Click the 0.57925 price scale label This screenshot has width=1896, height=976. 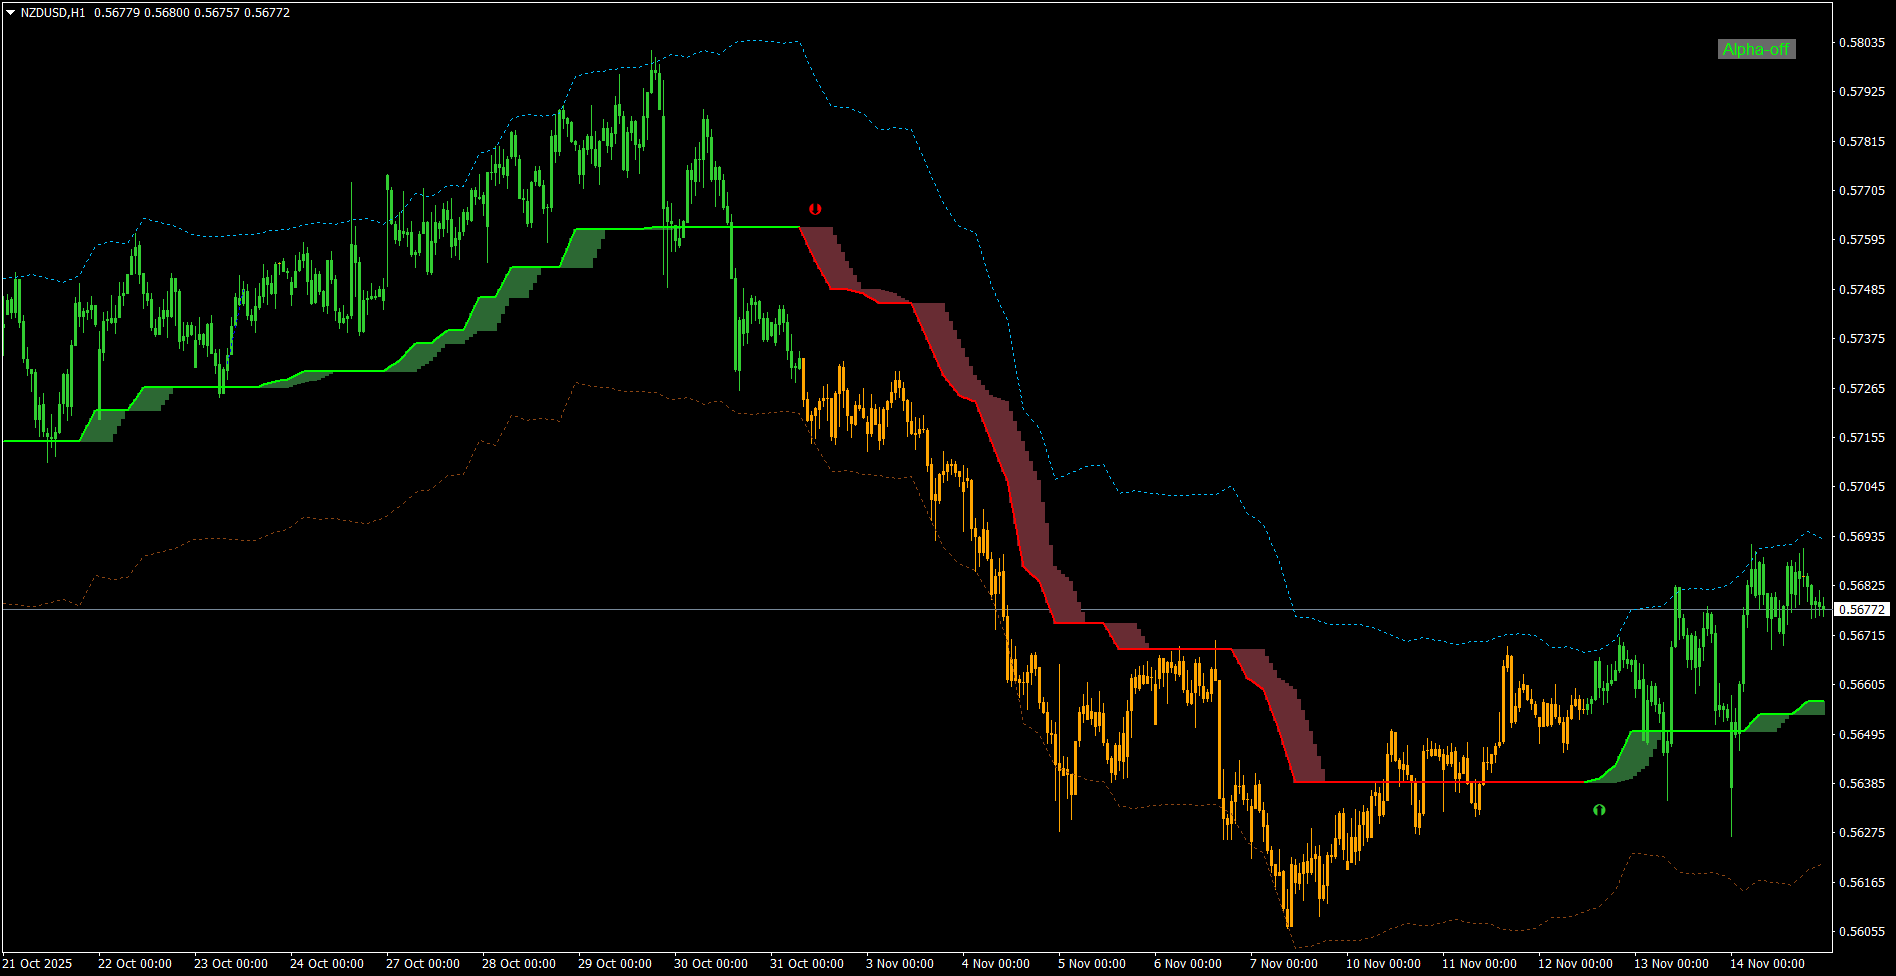(1862, 92)
